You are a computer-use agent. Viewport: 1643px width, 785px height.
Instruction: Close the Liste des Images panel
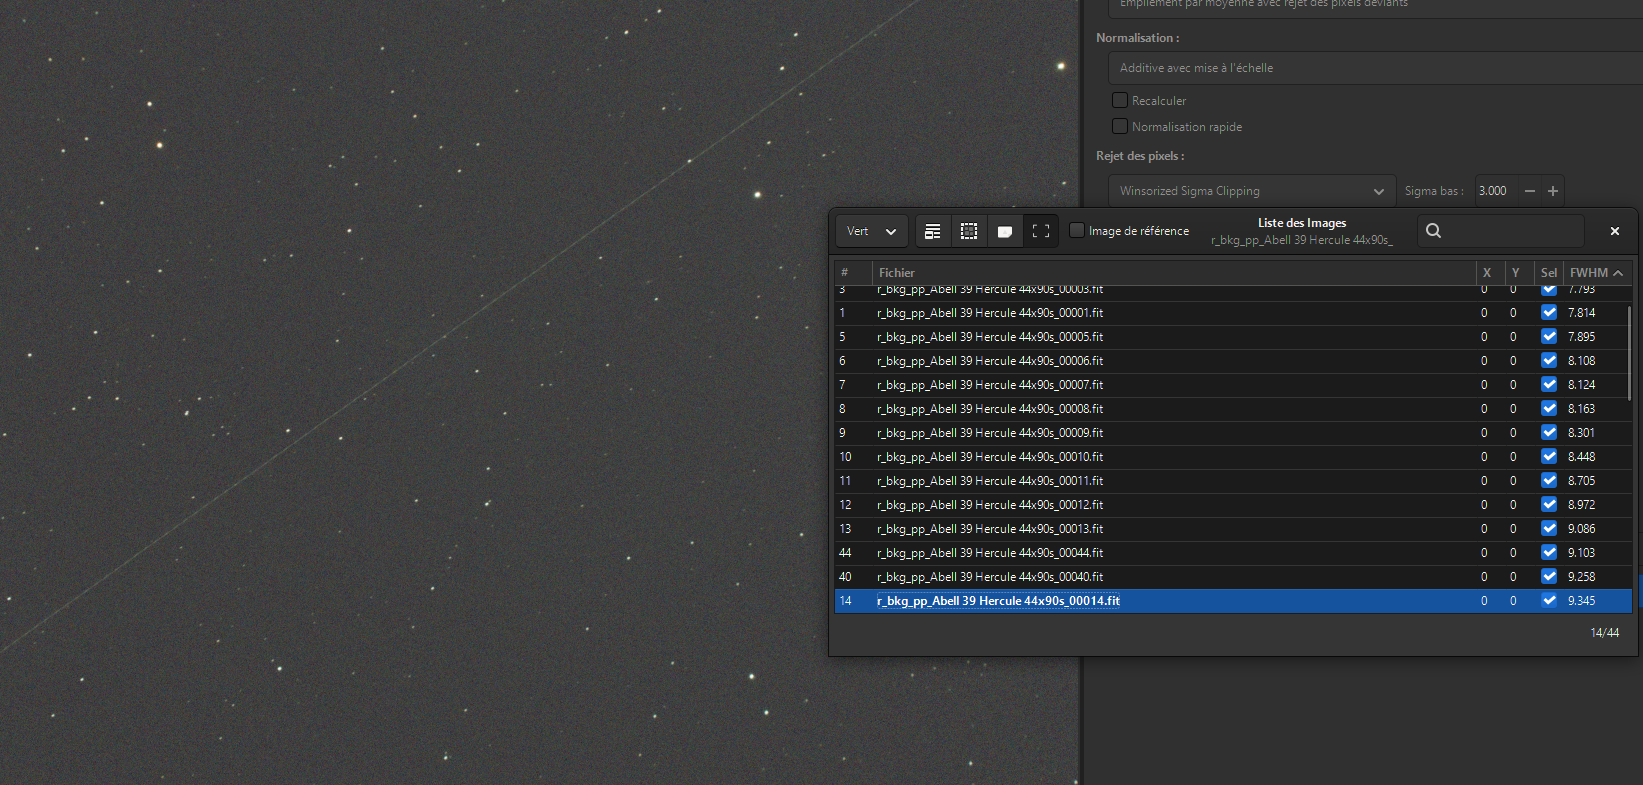[x=1614, y=231]
